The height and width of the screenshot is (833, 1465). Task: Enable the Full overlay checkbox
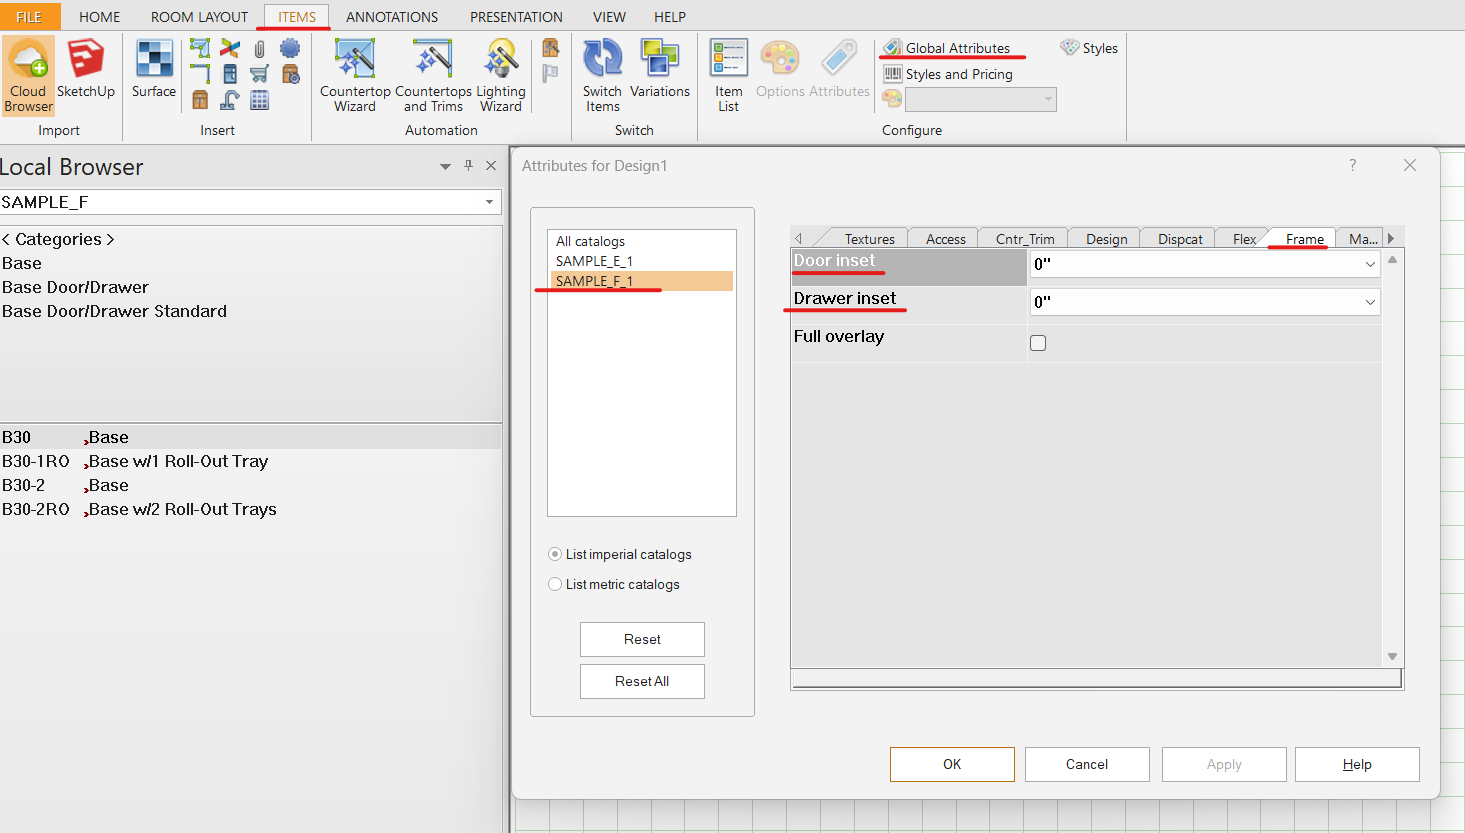click(x=1038, y=343)
